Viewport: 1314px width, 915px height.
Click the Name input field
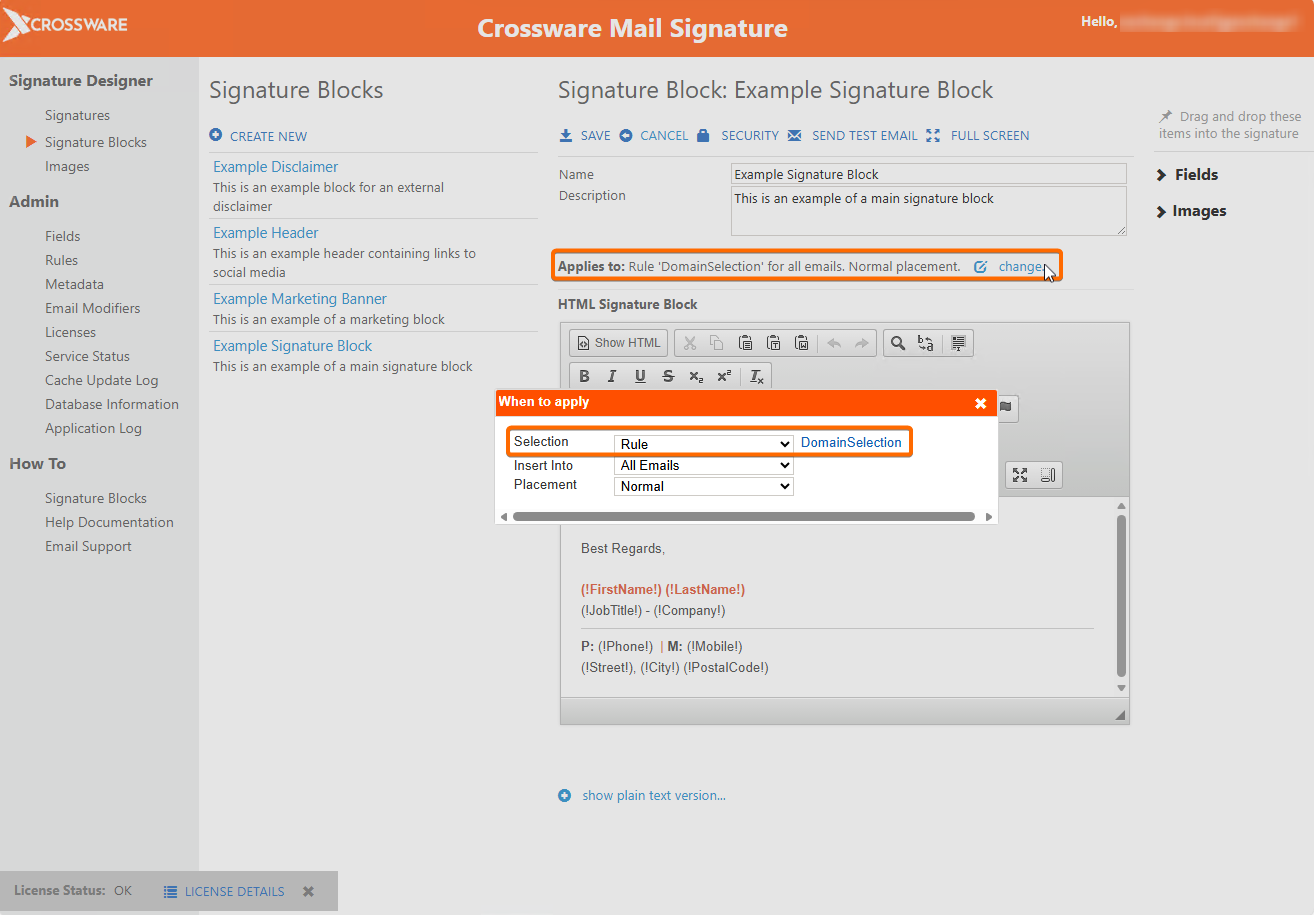click(x=928, y=174)
